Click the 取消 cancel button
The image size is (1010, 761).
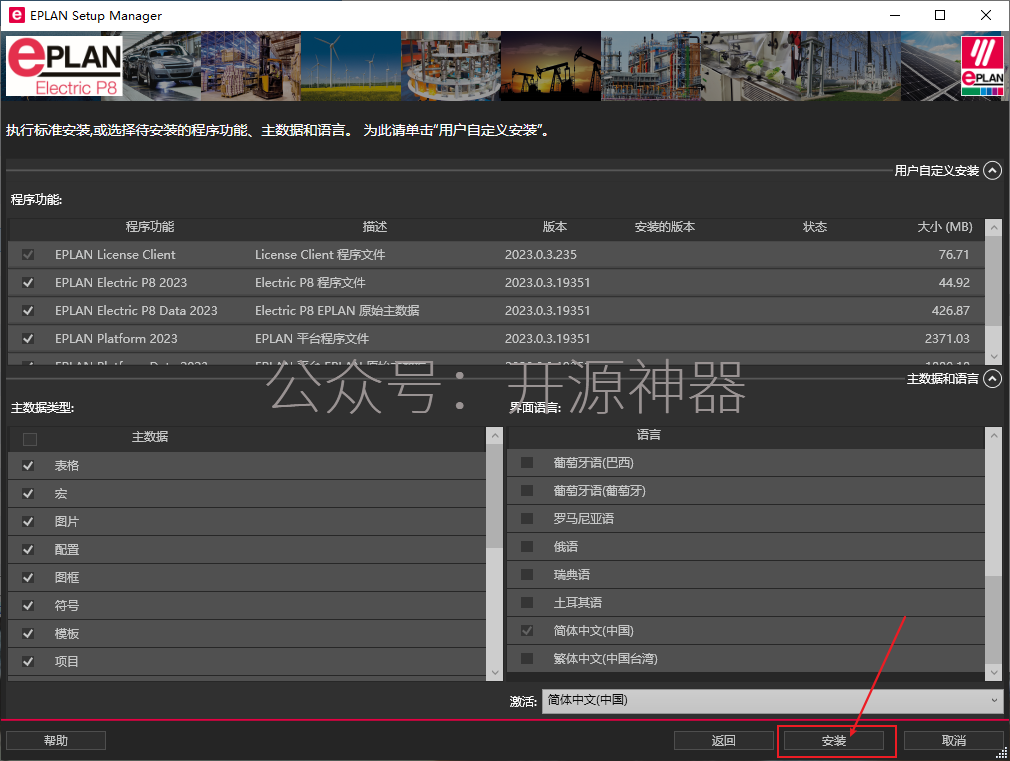[953, 740]
